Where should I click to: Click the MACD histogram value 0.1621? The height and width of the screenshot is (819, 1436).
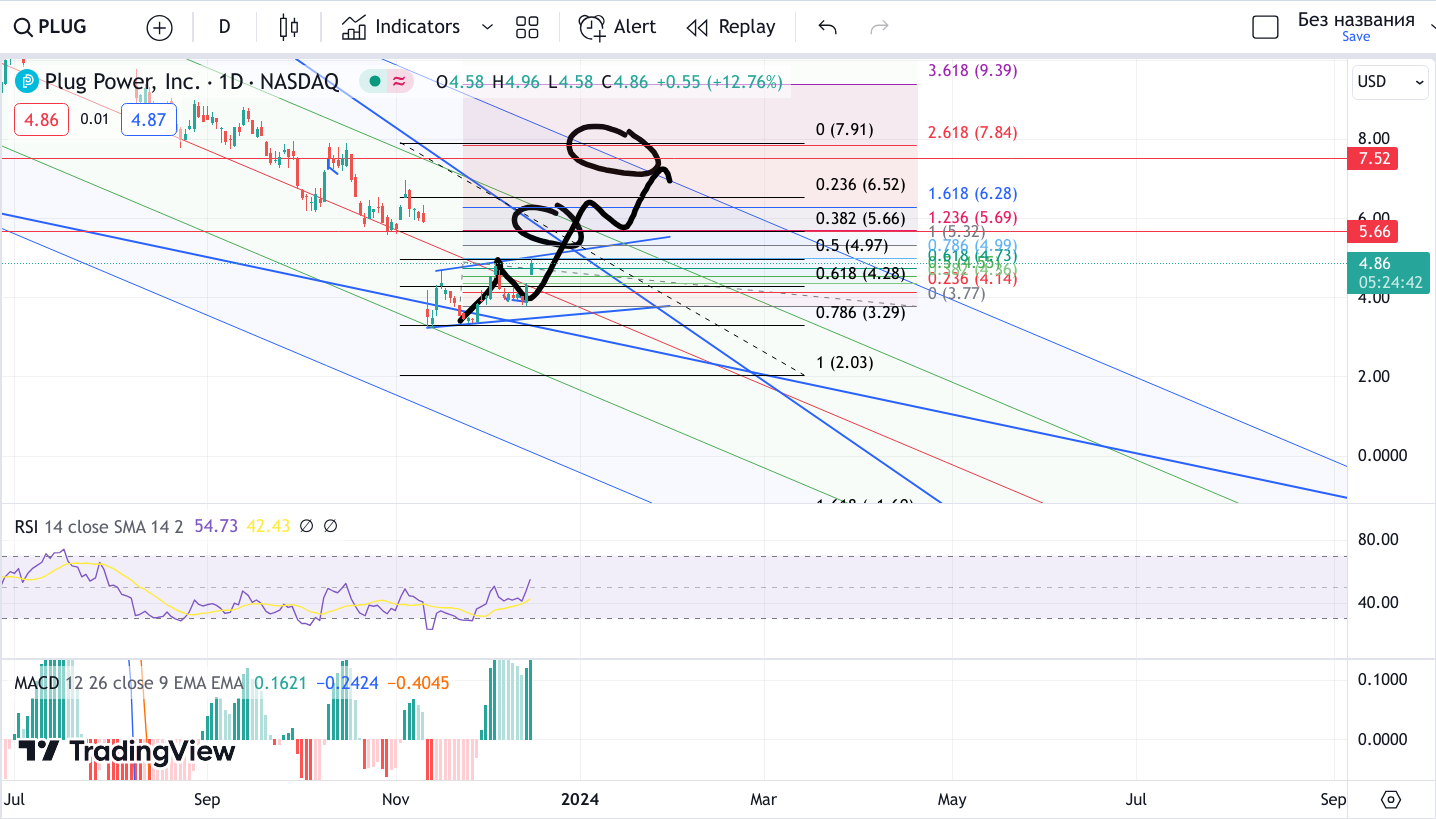281,683
